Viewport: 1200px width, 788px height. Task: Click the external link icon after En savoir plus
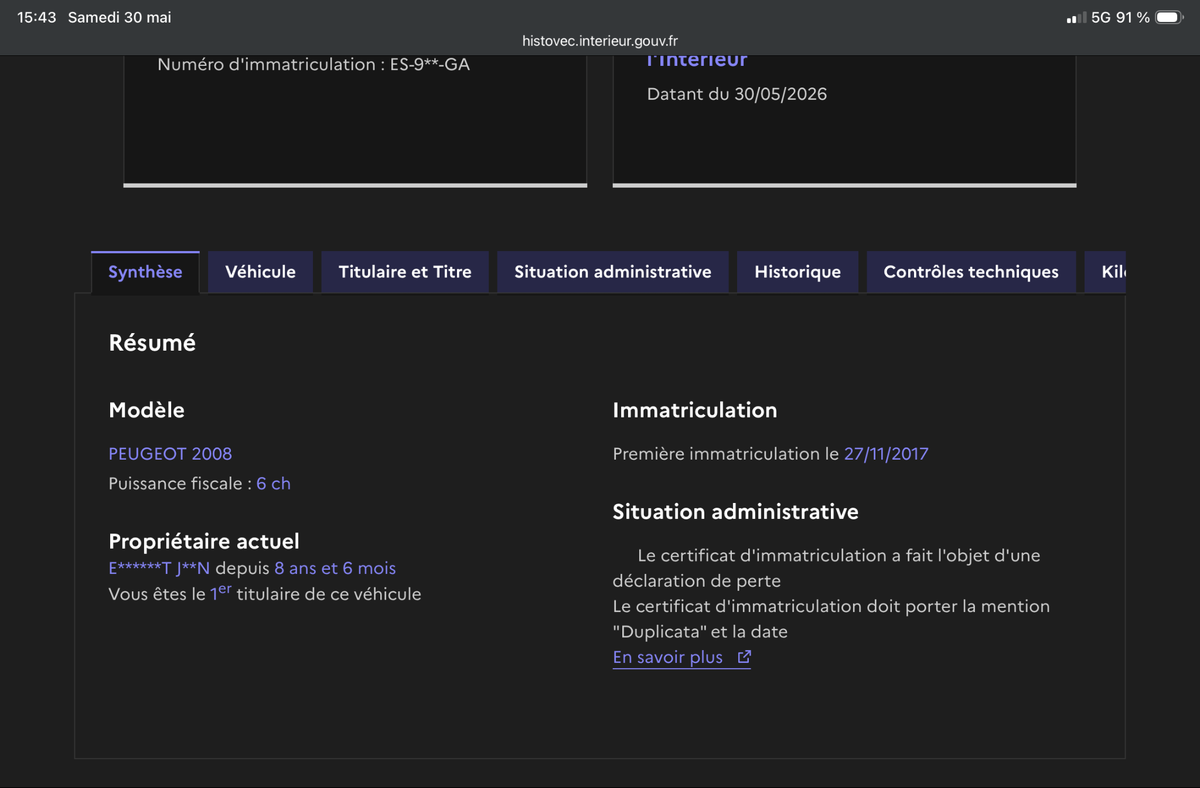click(x=744, y=657)
